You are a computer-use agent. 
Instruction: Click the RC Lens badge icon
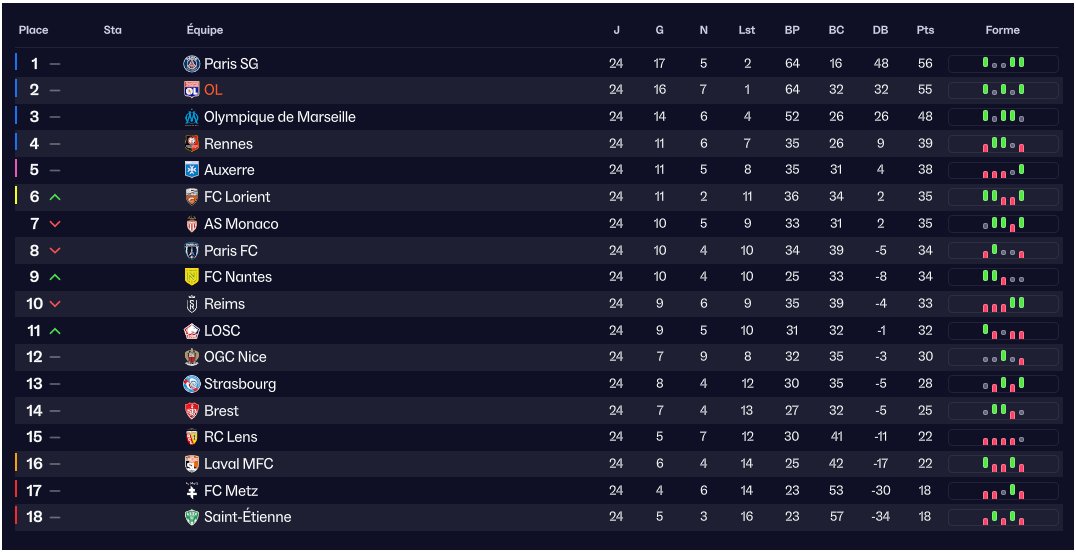coord(192,437)
